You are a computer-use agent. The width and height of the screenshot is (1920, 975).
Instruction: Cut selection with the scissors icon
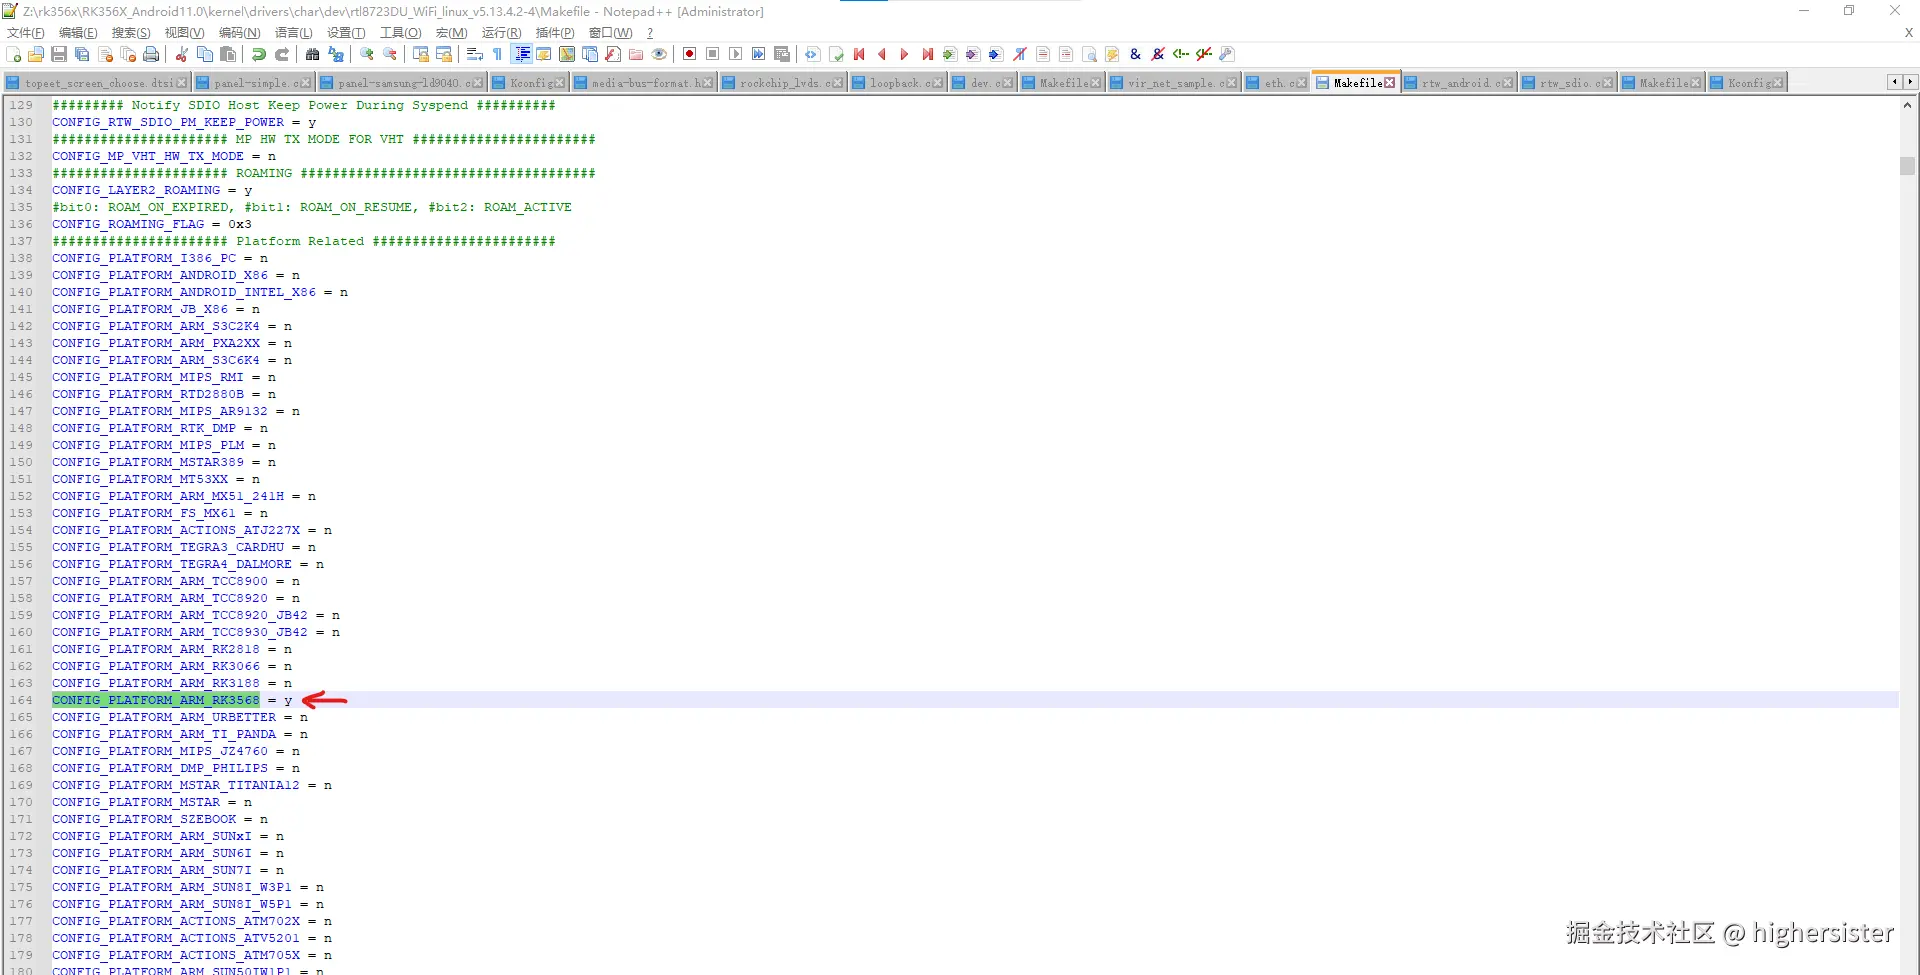[182, 54]
